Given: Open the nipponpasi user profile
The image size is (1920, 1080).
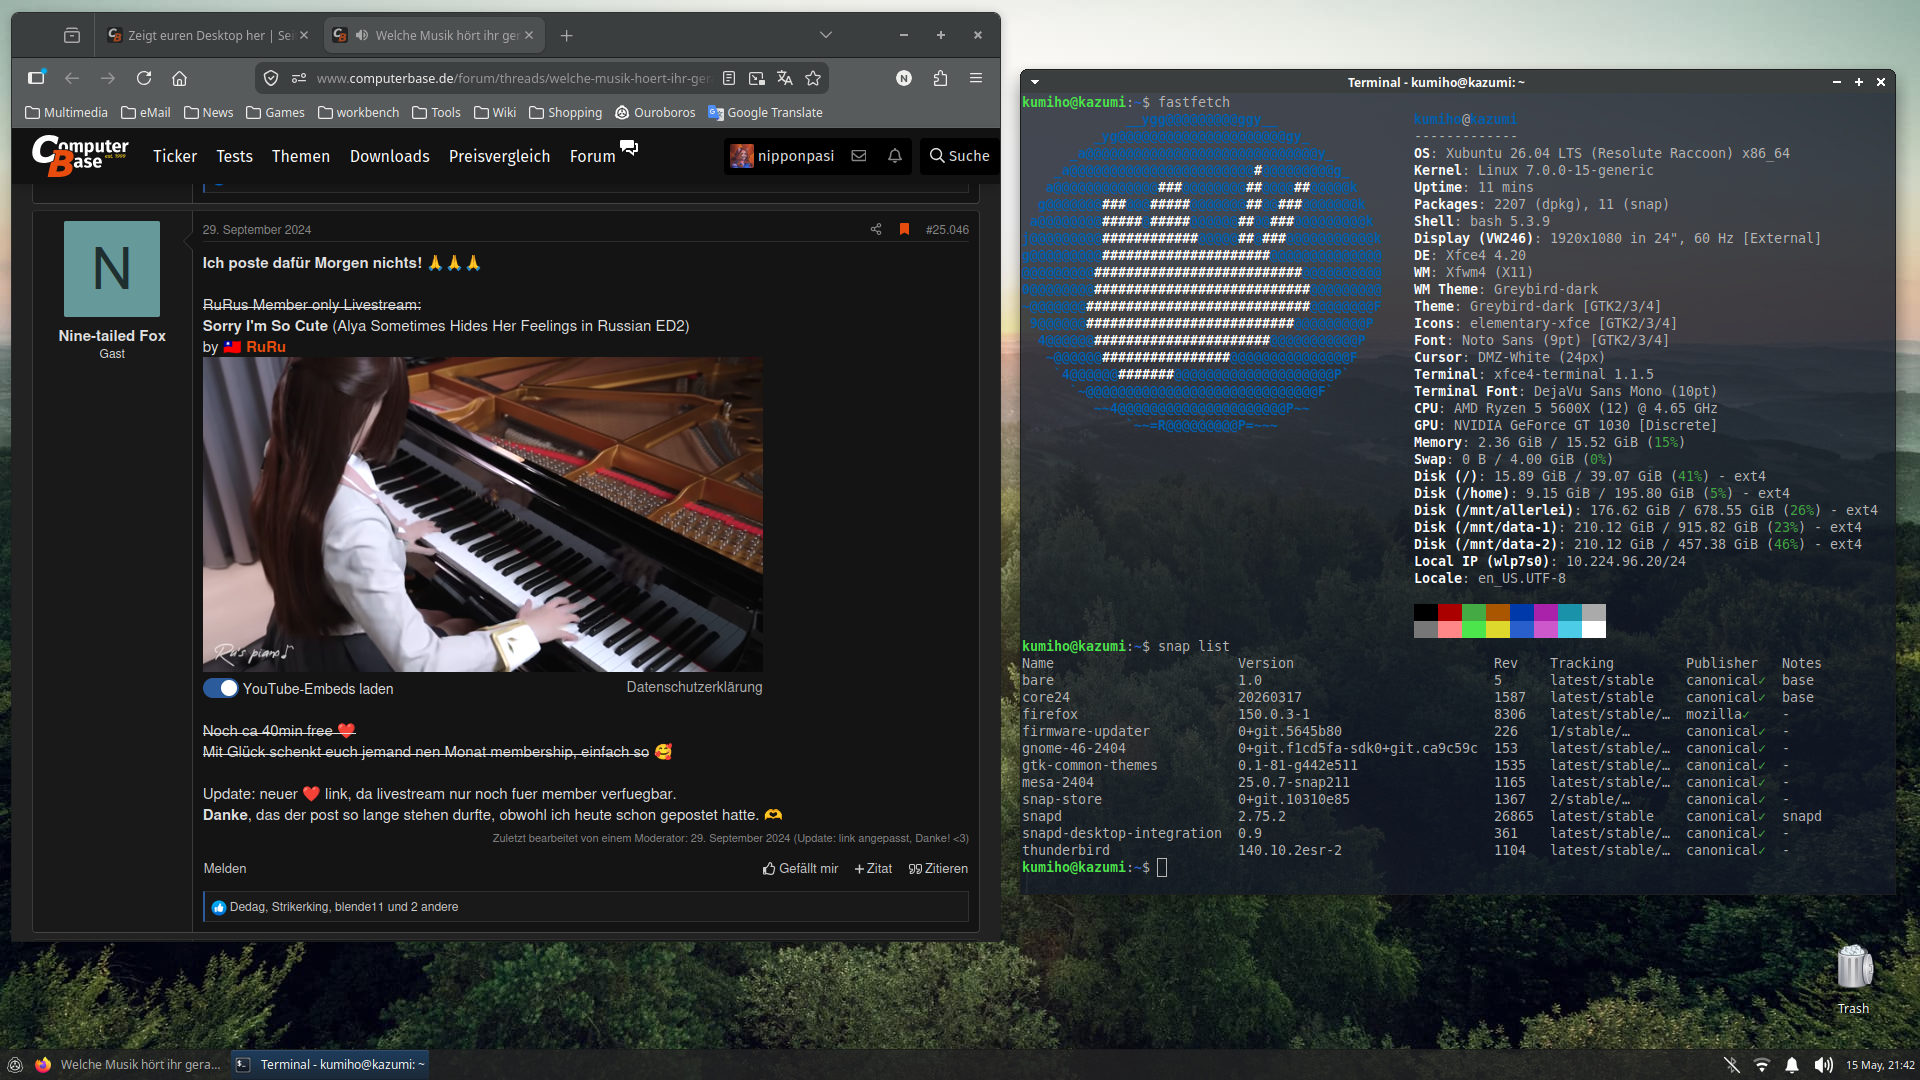Looking at the screenshot, I should click(782, 156).
